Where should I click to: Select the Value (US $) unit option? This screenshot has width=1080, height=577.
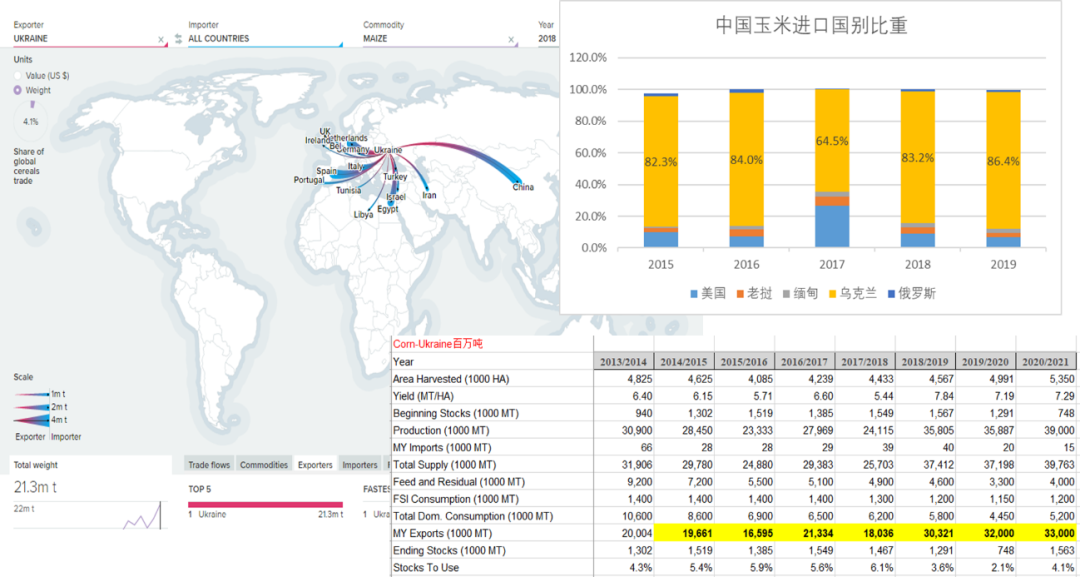tap(17, 76)
